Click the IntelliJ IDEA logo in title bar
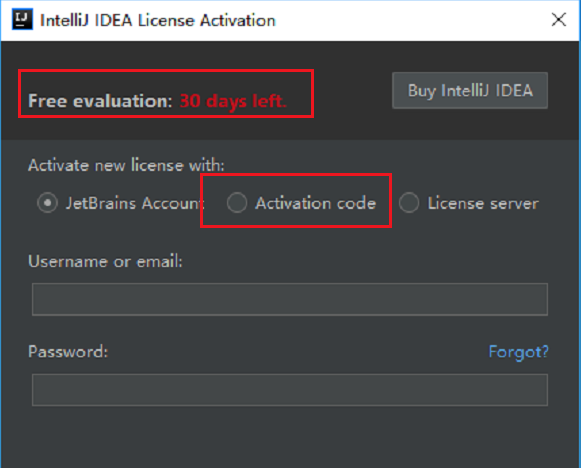This screenshot has height=468, width=581. click(22, 19)
